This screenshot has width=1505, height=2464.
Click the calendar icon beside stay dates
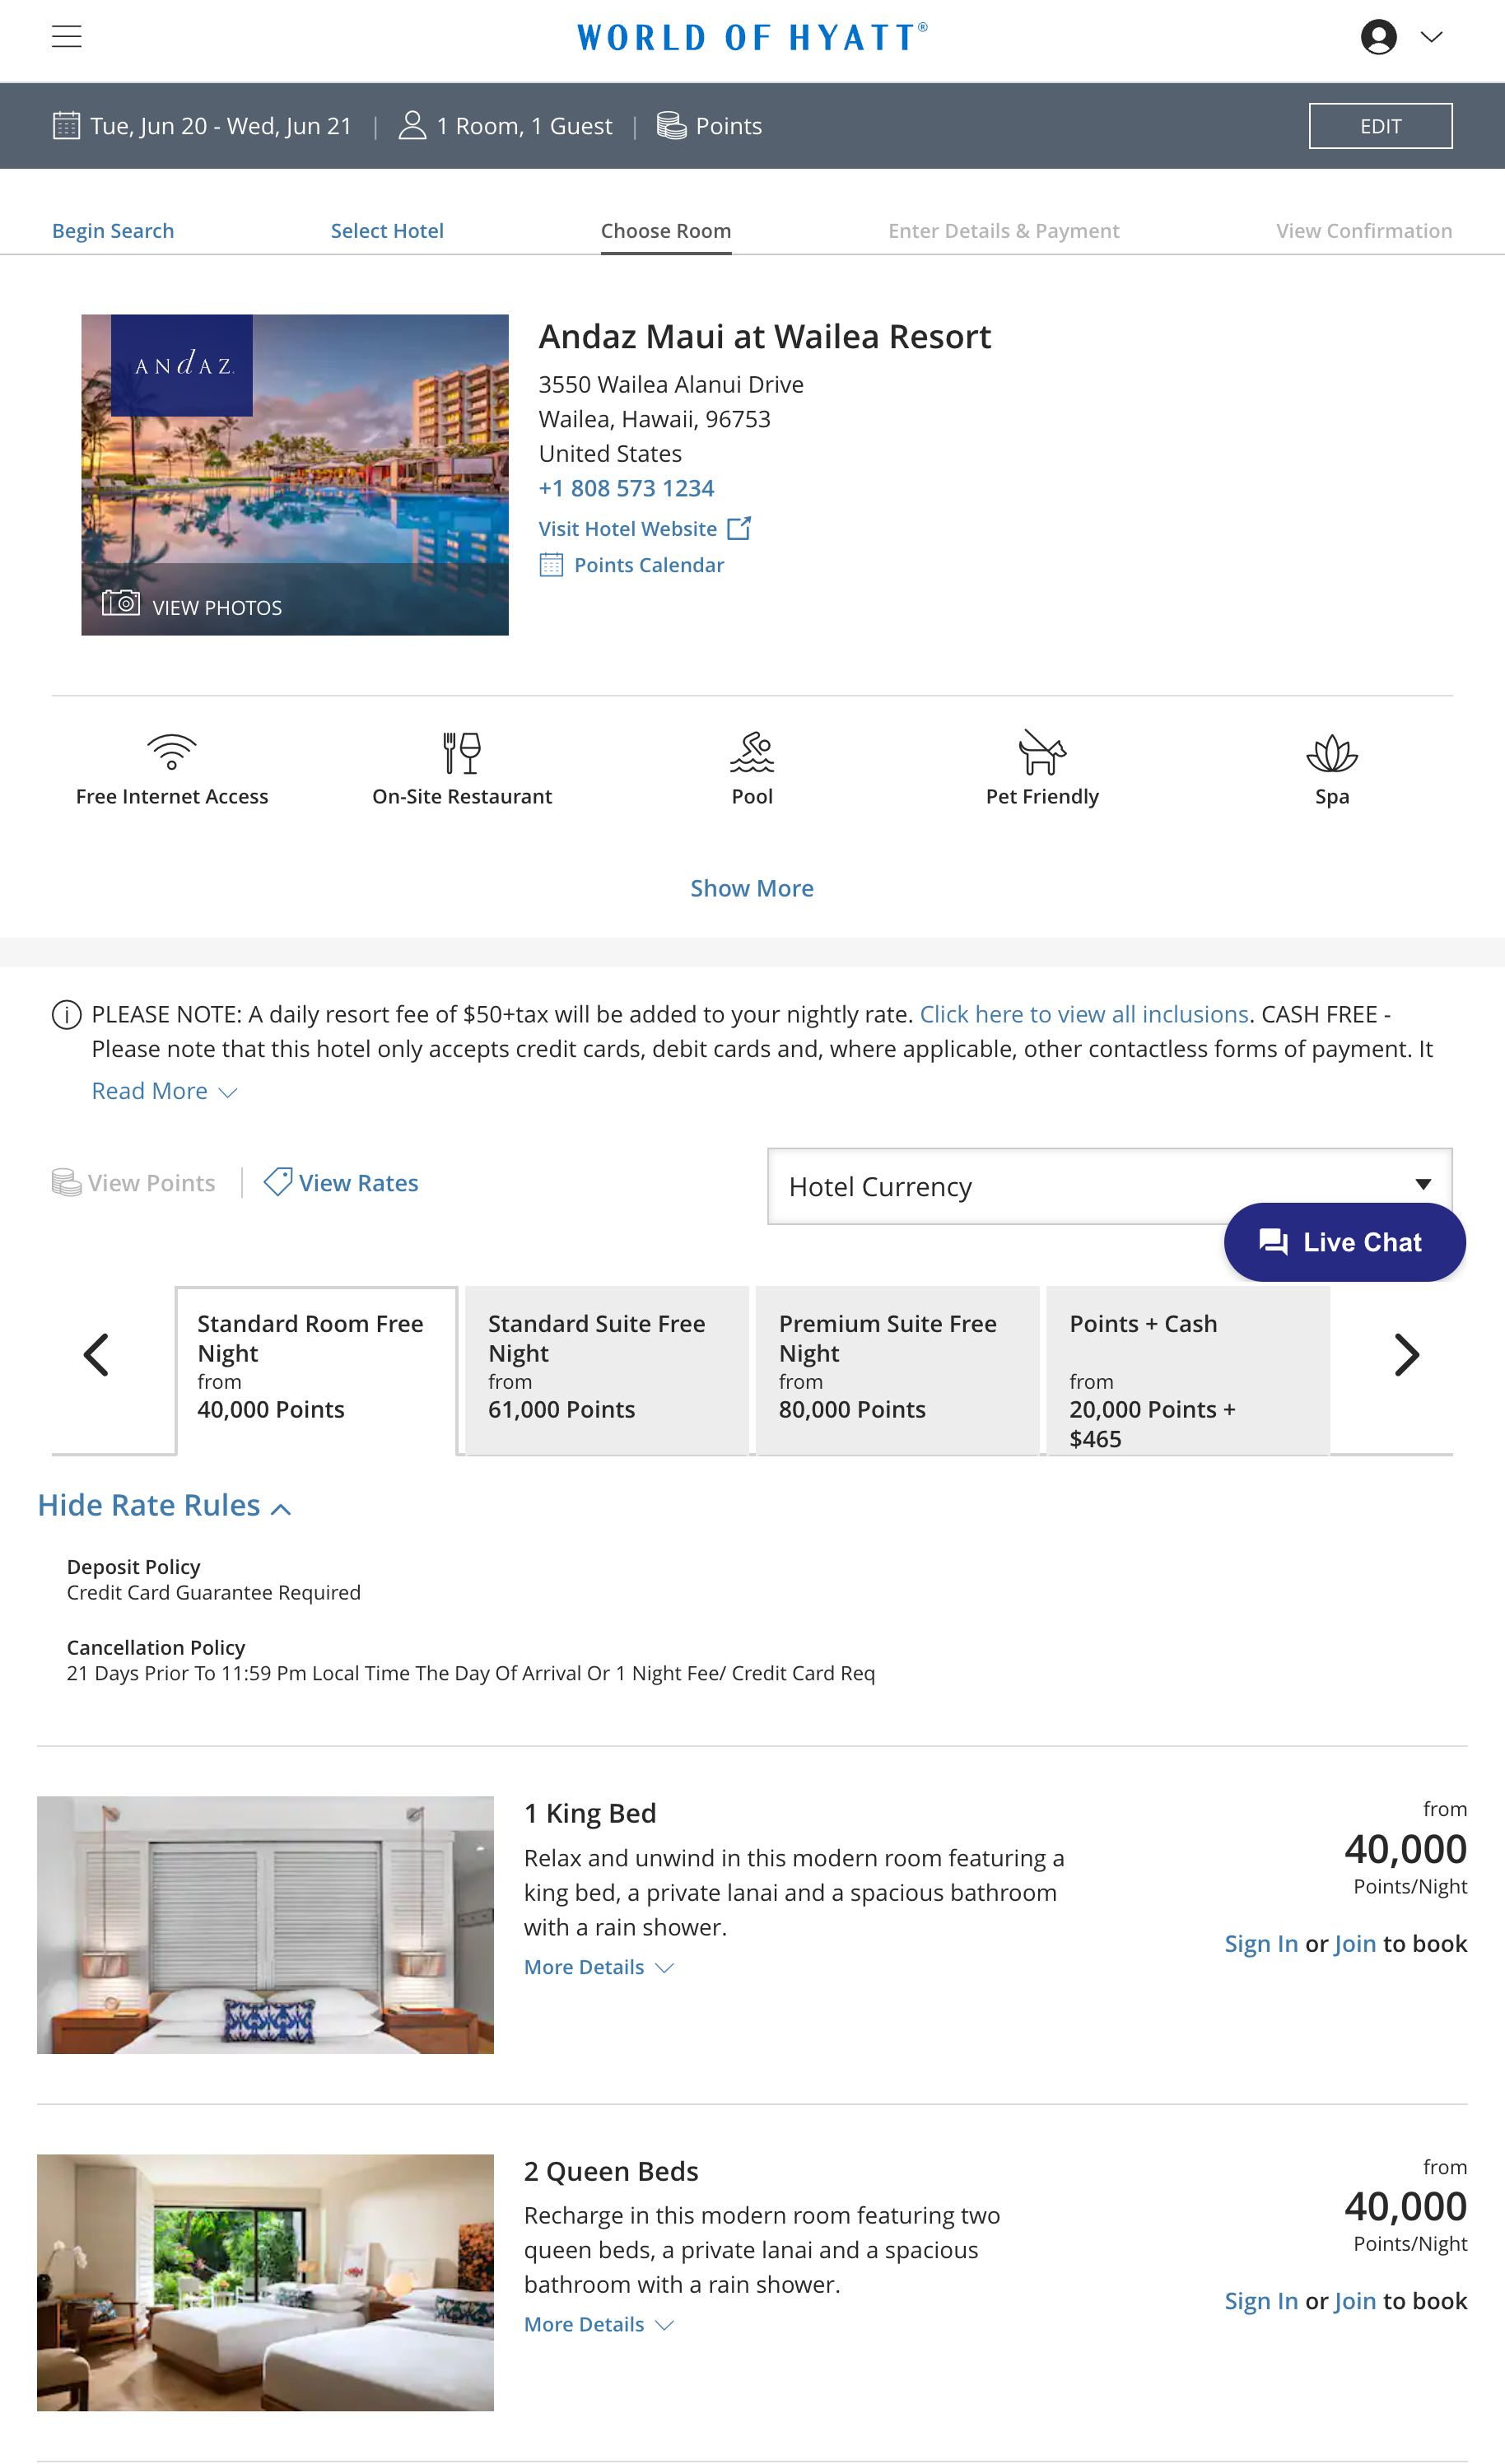66,126
